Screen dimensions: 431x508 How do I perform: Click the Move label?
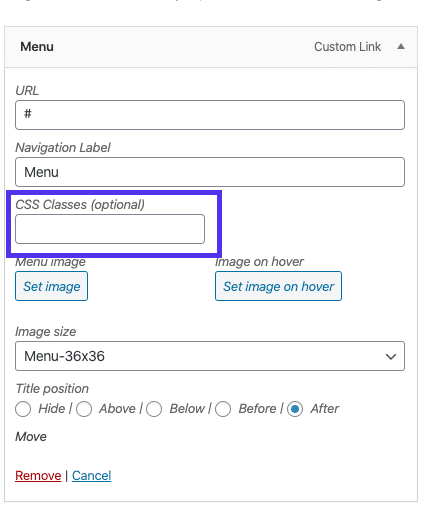pos(31,437)
